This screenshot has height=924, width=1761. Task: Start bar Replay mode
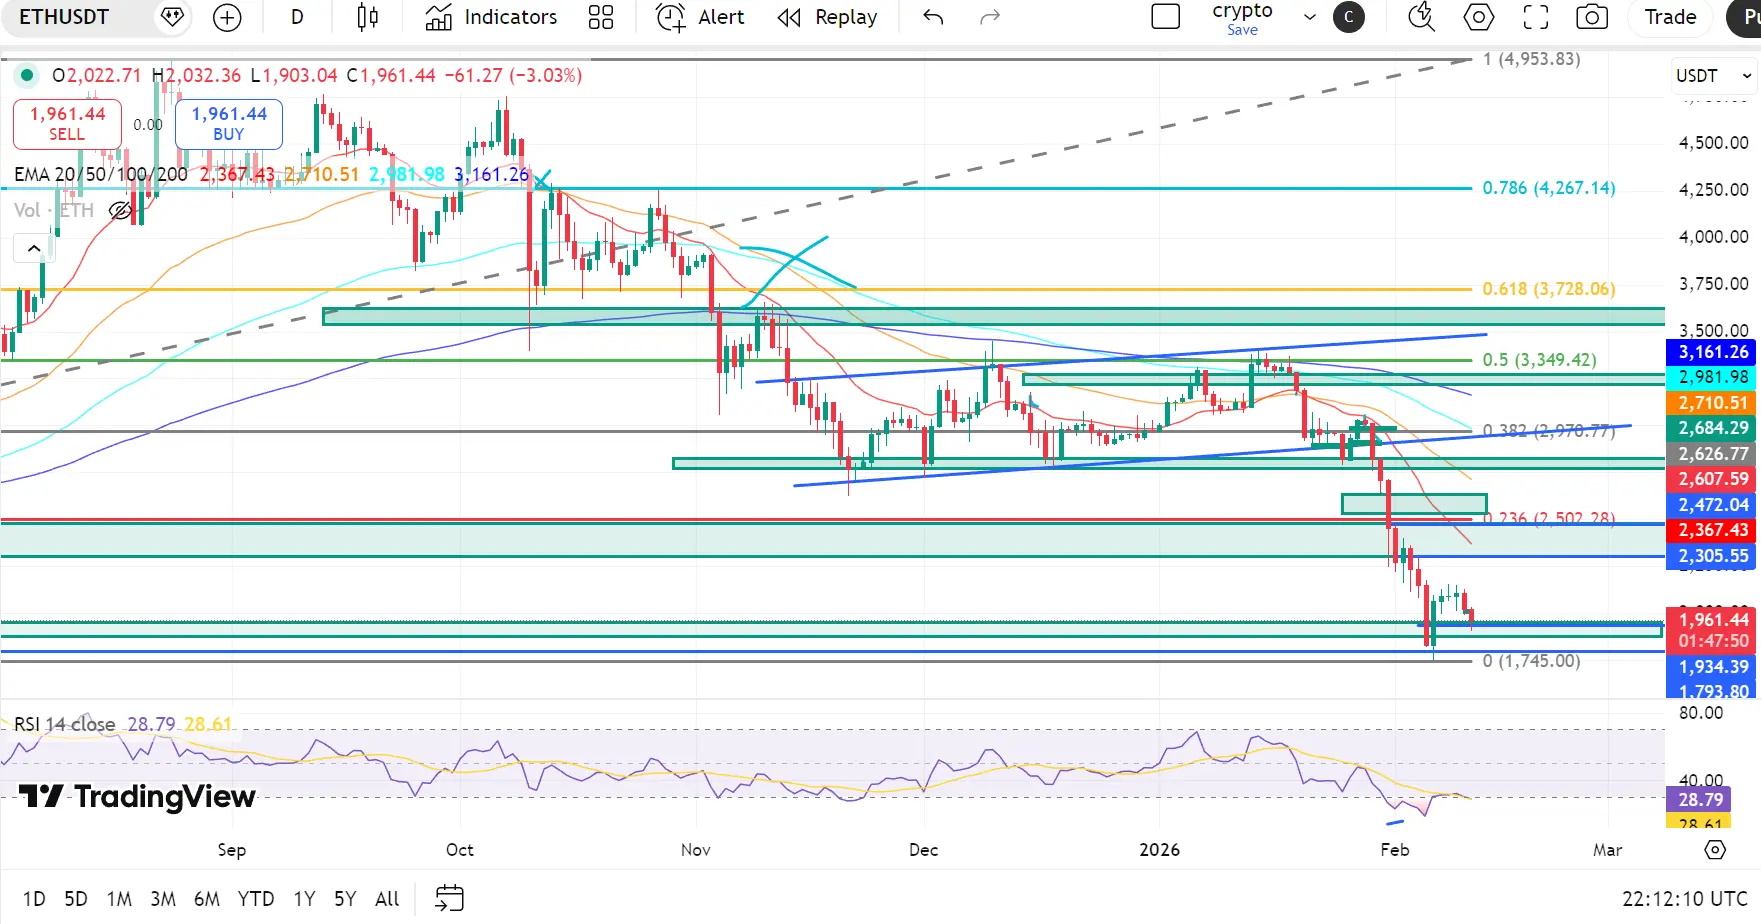click(x=827, y=17)
